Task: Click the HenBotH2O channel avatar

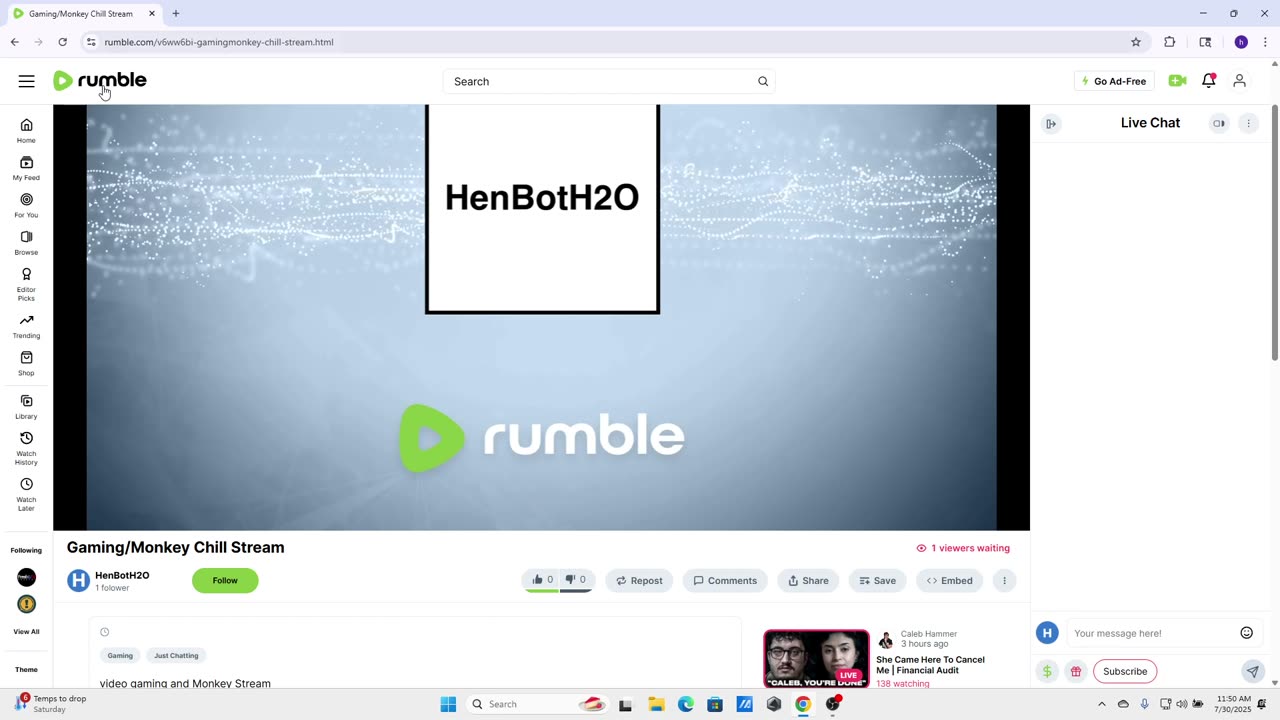Action: tap(78, 580)
